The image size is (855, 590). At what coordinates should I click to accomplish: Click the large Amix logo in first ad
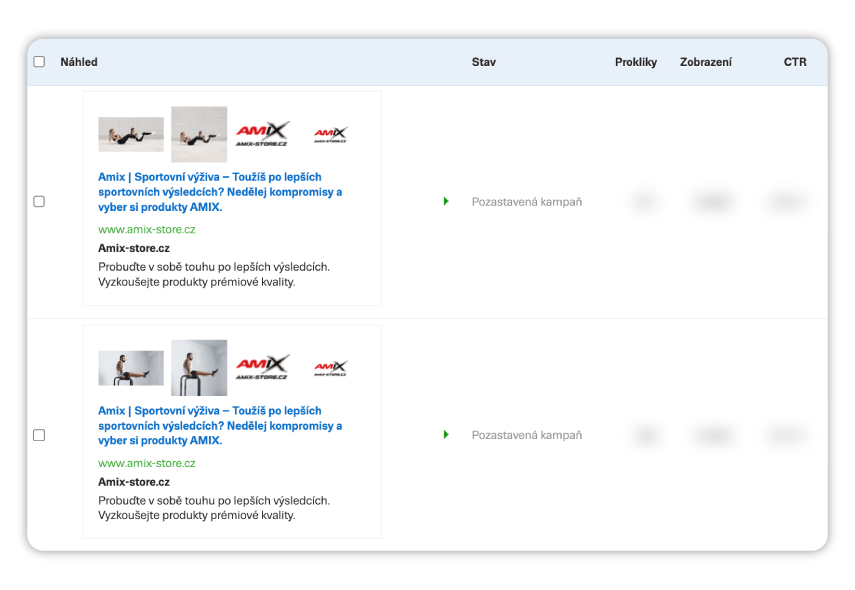tap(262, 134)
